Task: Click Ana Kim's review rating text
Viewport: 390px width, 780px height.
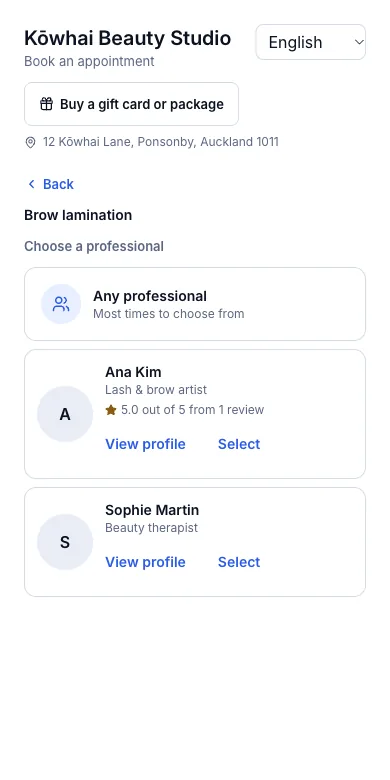Action: pyautogui.click(x=193, y=410)
